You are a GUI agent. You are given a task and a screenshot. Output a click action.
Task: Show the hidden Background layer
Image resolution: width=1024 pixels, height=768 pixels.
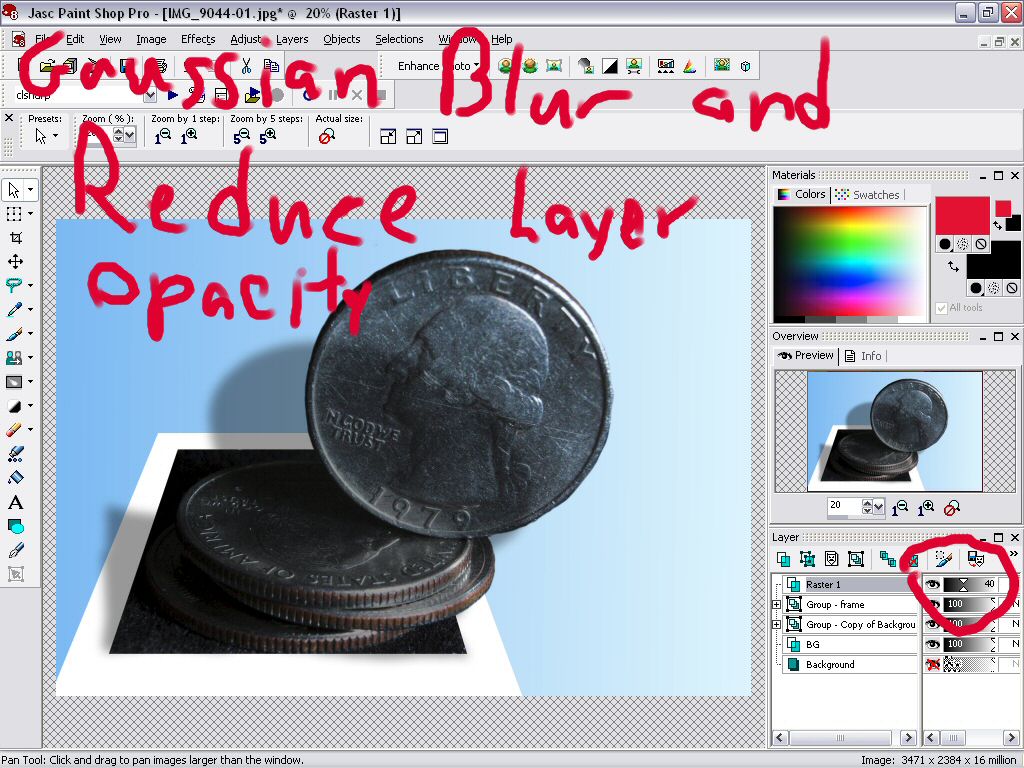[933, 664]
